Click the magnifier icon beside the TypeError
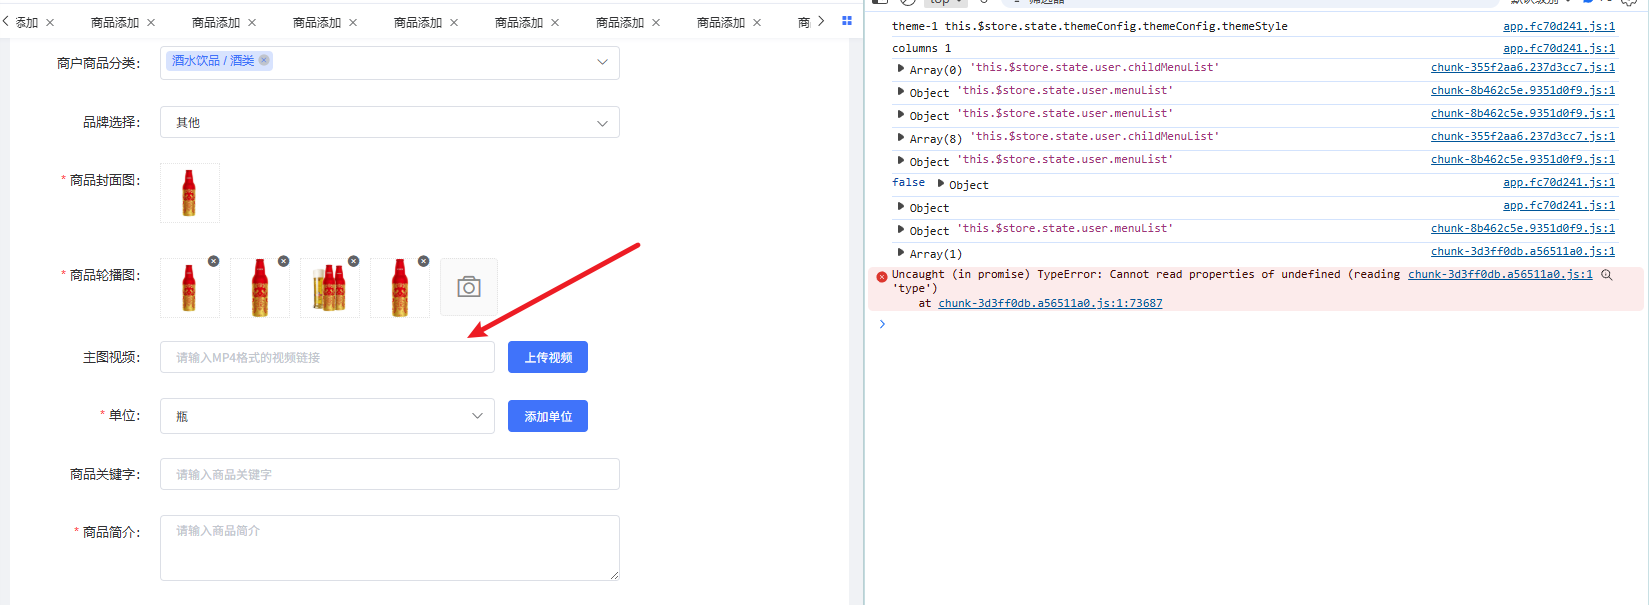Screen dimensions: 1649x605 pos(1607,275)
